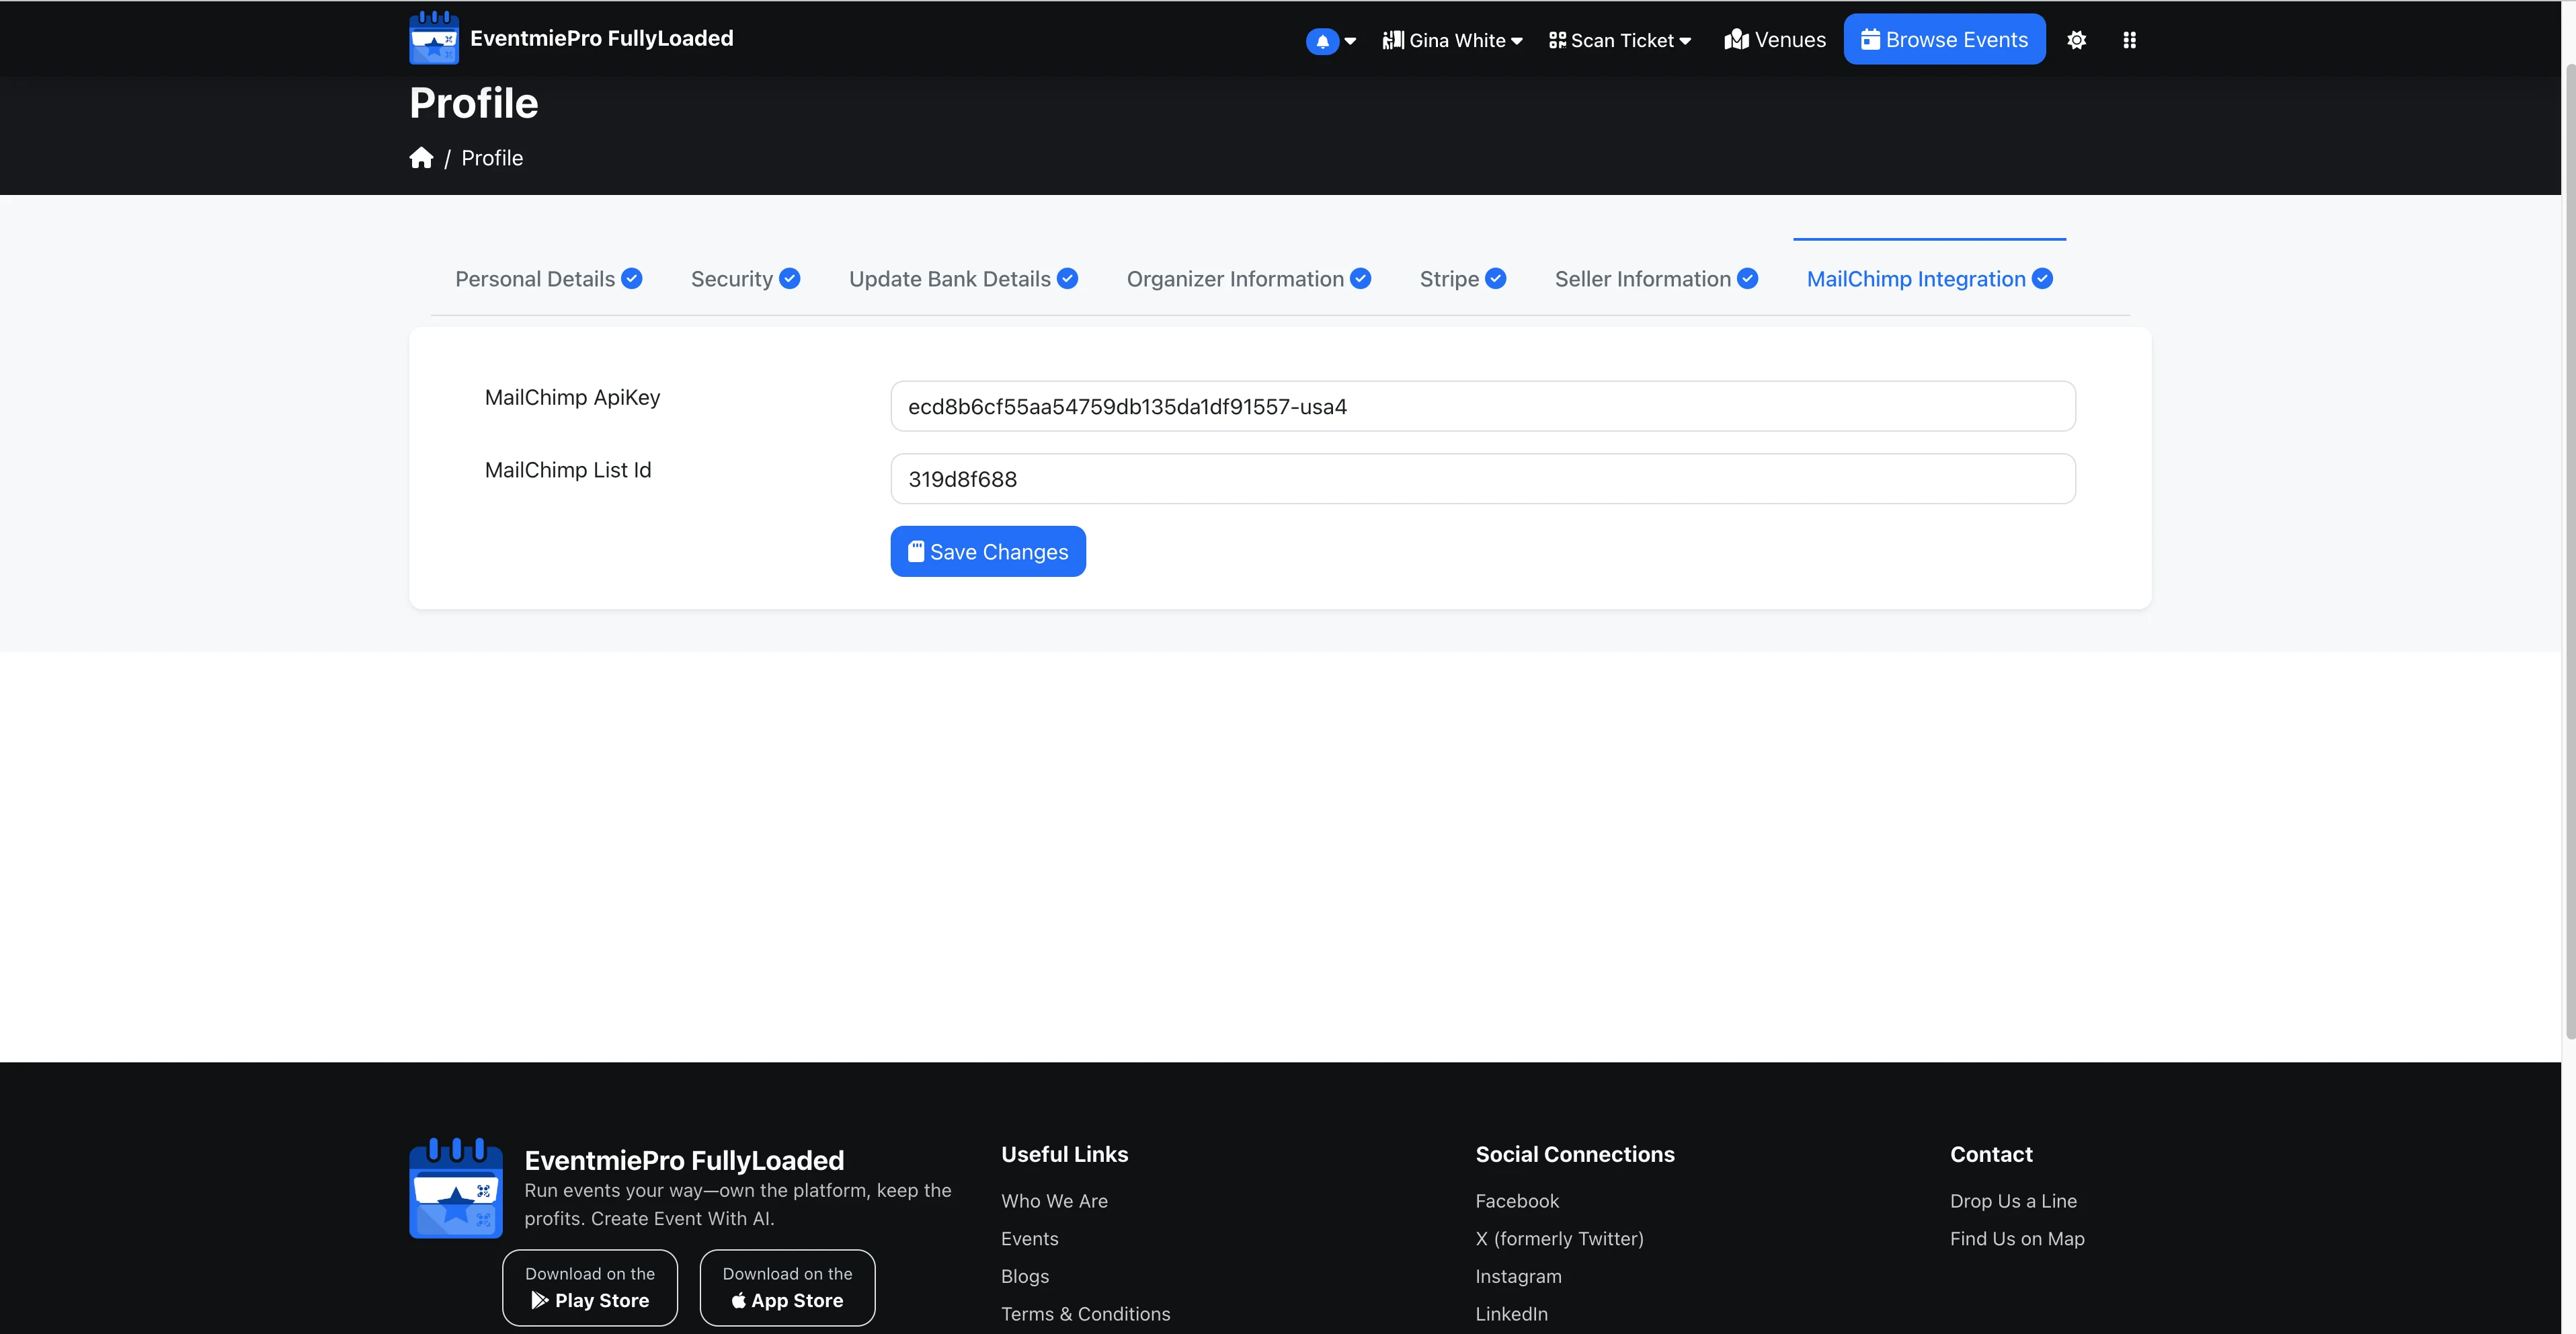Screen dimensions: 2576x1334
Task: Open the footer Blogs link
Action: tap(1025, 1277)
